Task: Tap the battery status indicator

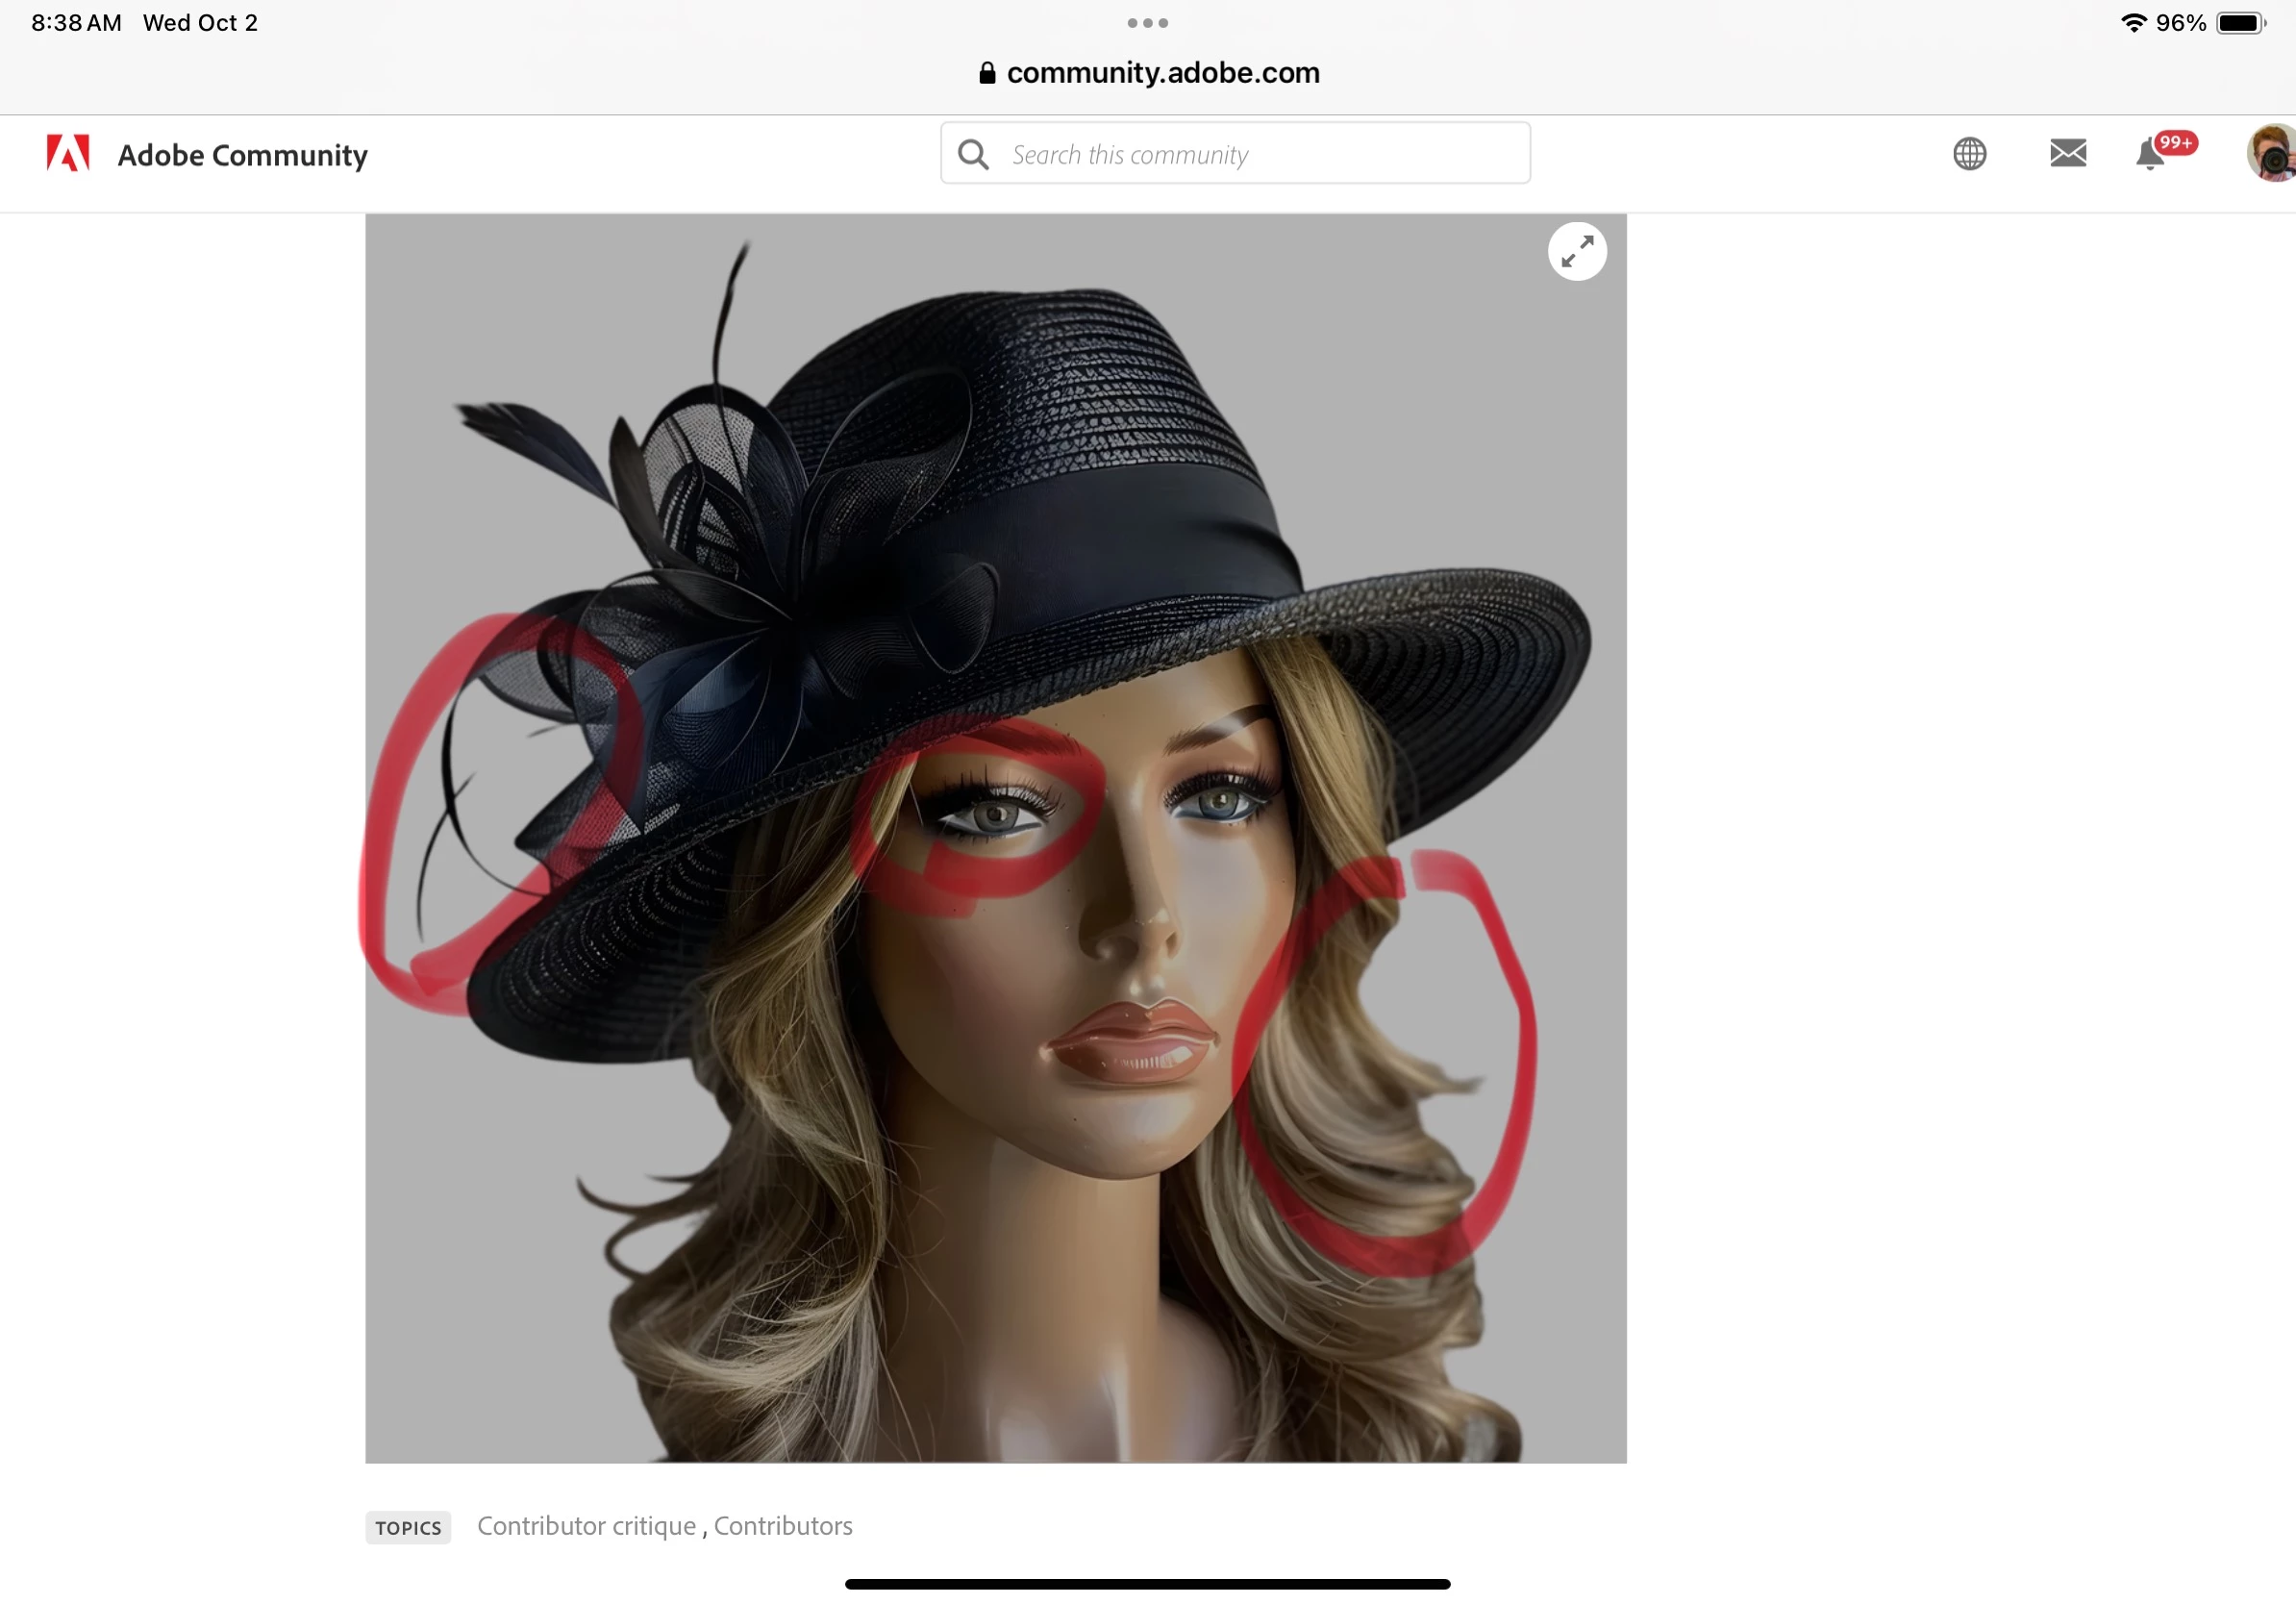Action: pyautogui.click(x=2241, y=23)
